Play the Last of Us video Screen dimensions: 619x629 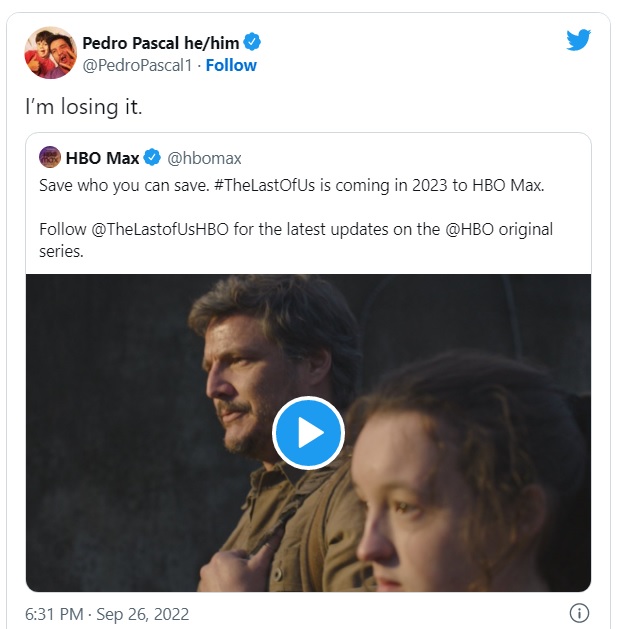tap(308, 433)
